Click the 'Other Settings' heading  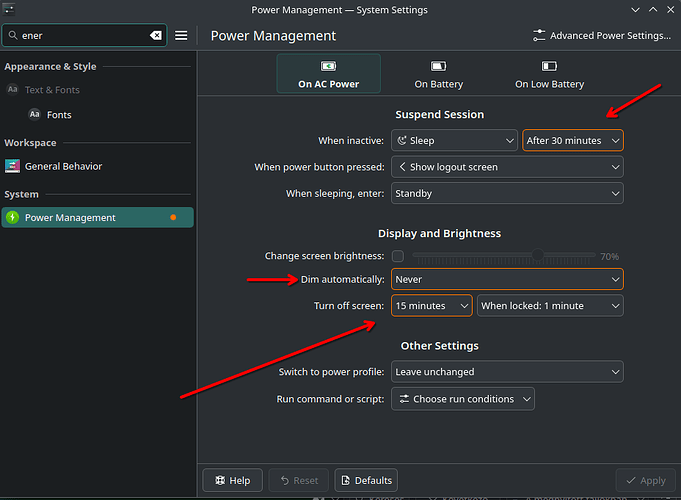coord(440,346)
